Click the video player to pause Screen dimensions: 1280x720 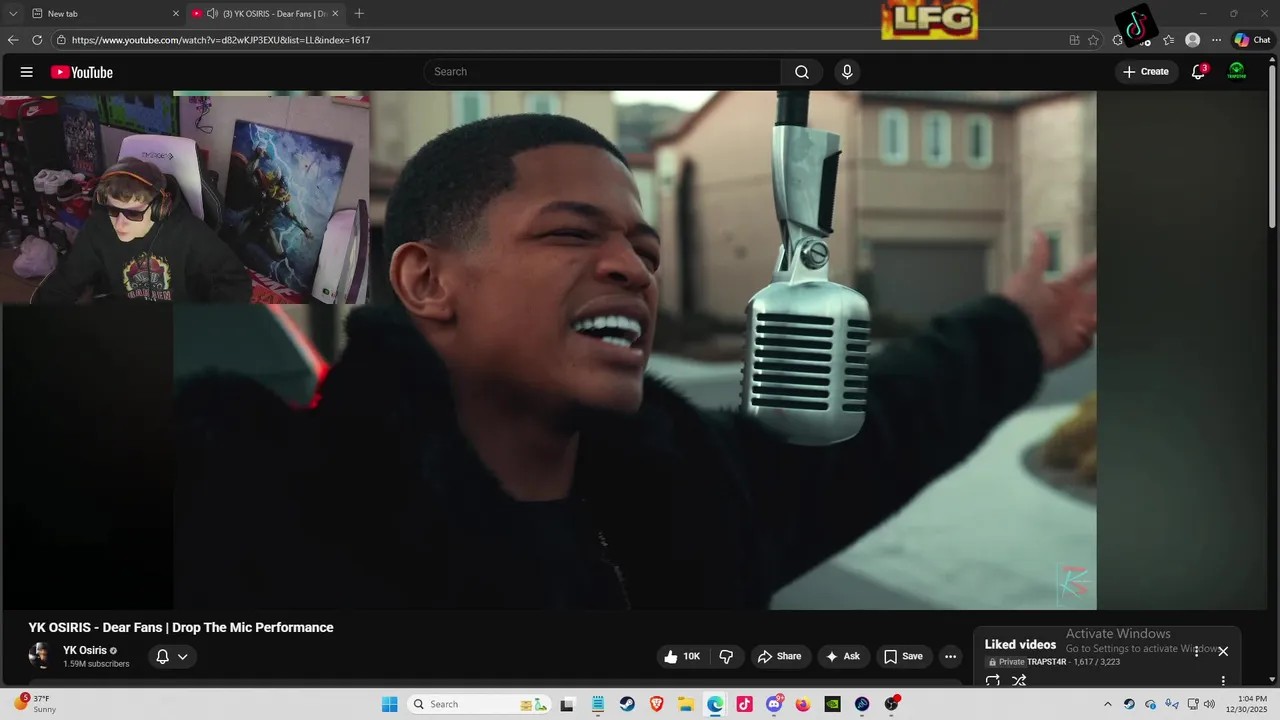[x=635, y=350]
